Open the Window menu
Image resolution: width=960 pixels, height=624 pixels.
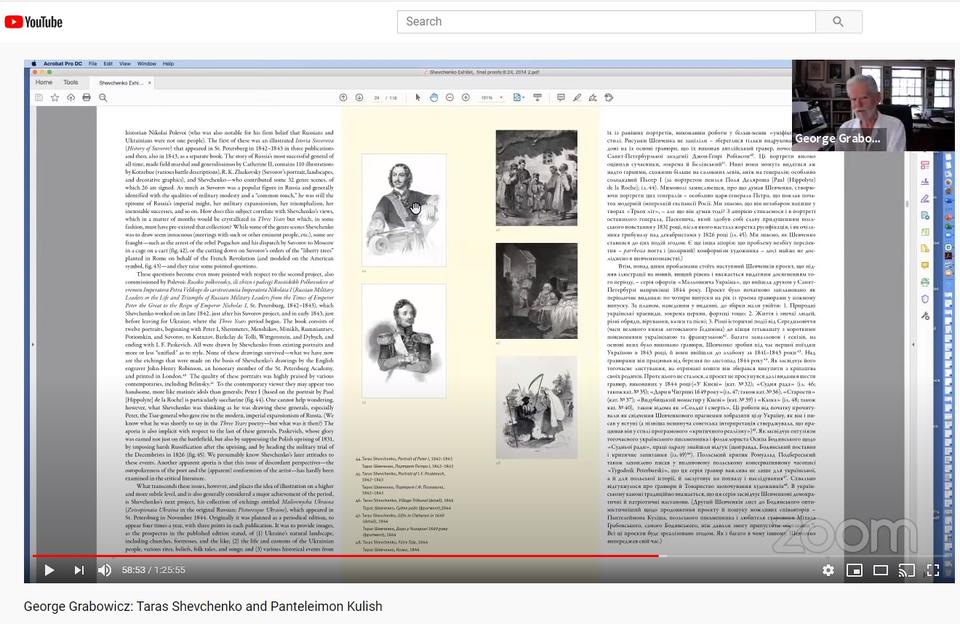(146, 64)
